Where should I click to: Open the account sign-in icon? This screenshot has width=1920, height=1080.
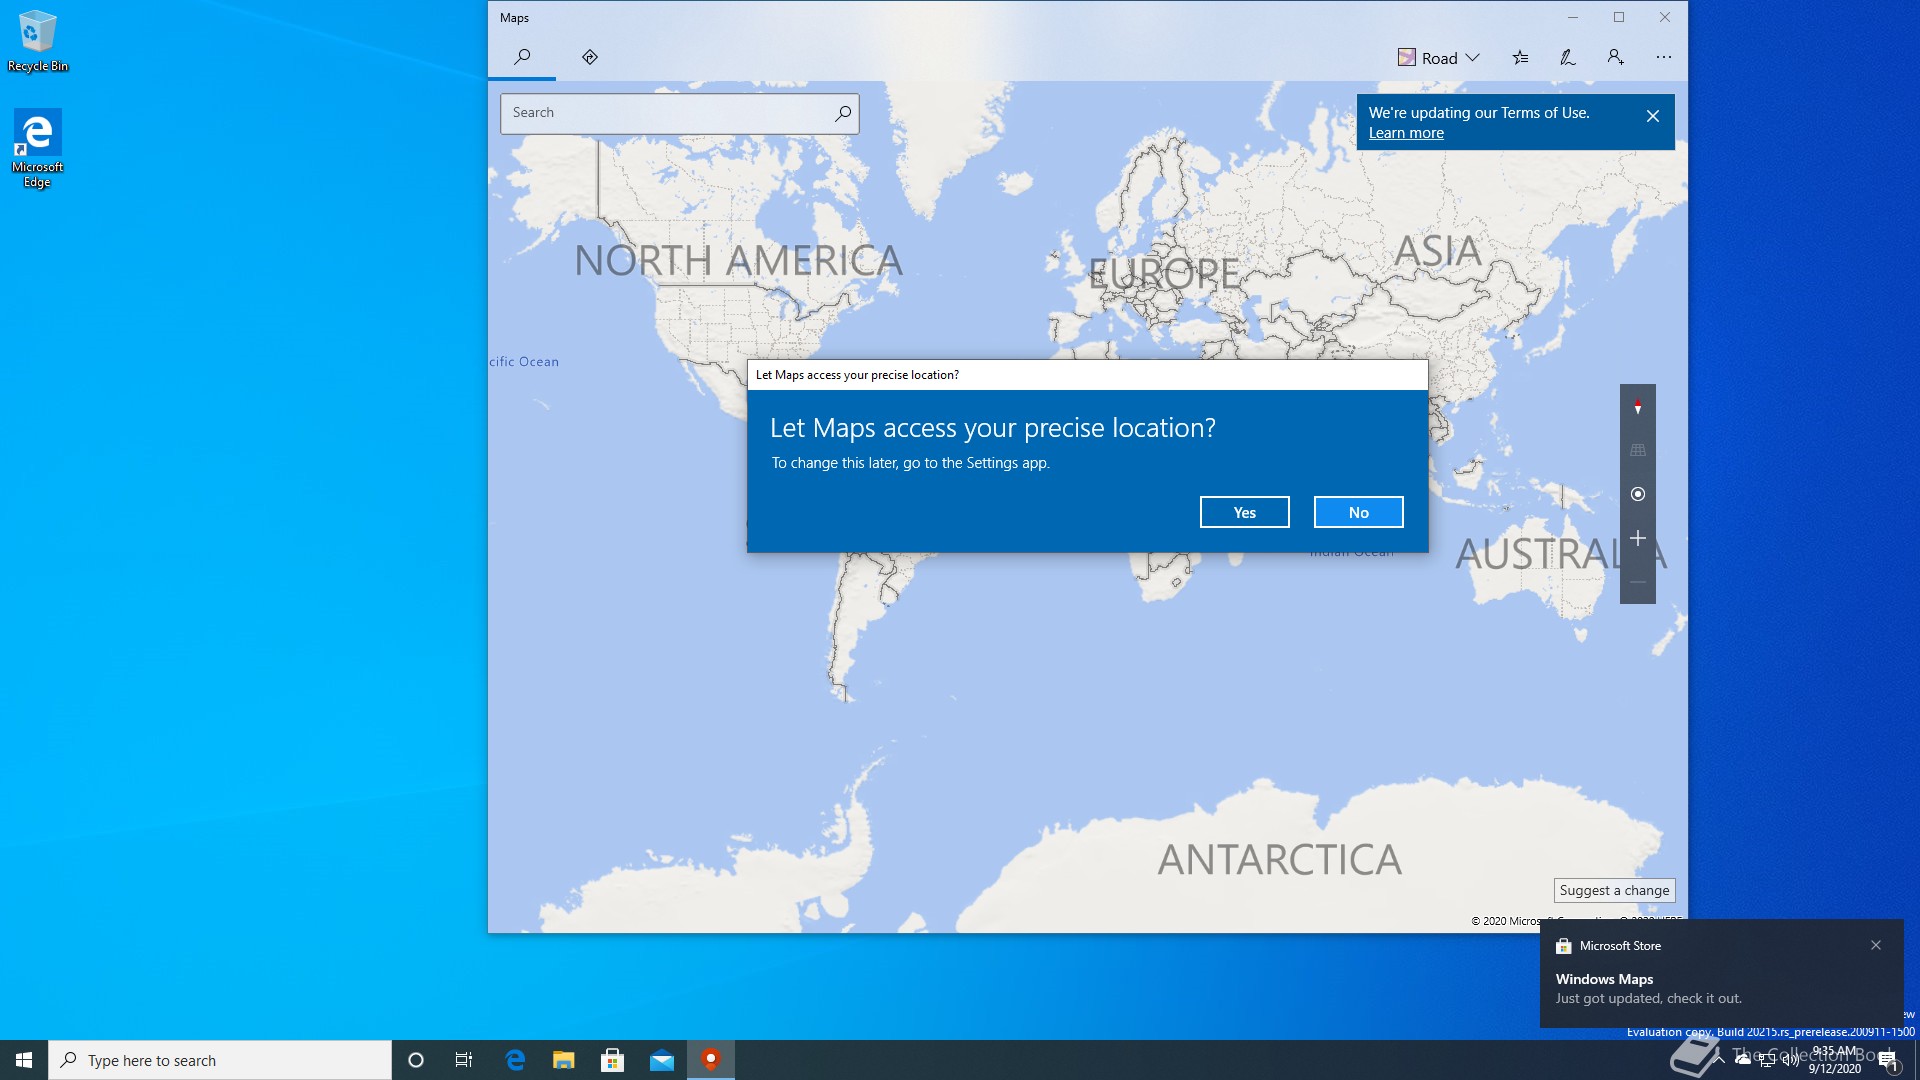point(1615,58)
